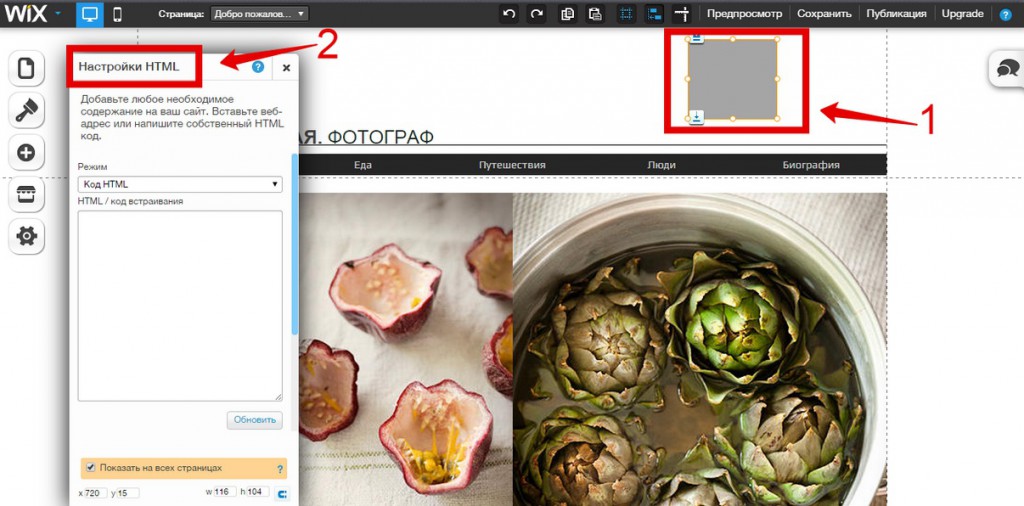Toggle 'Показать на всех страницах' checkbox

coord(91,468)
